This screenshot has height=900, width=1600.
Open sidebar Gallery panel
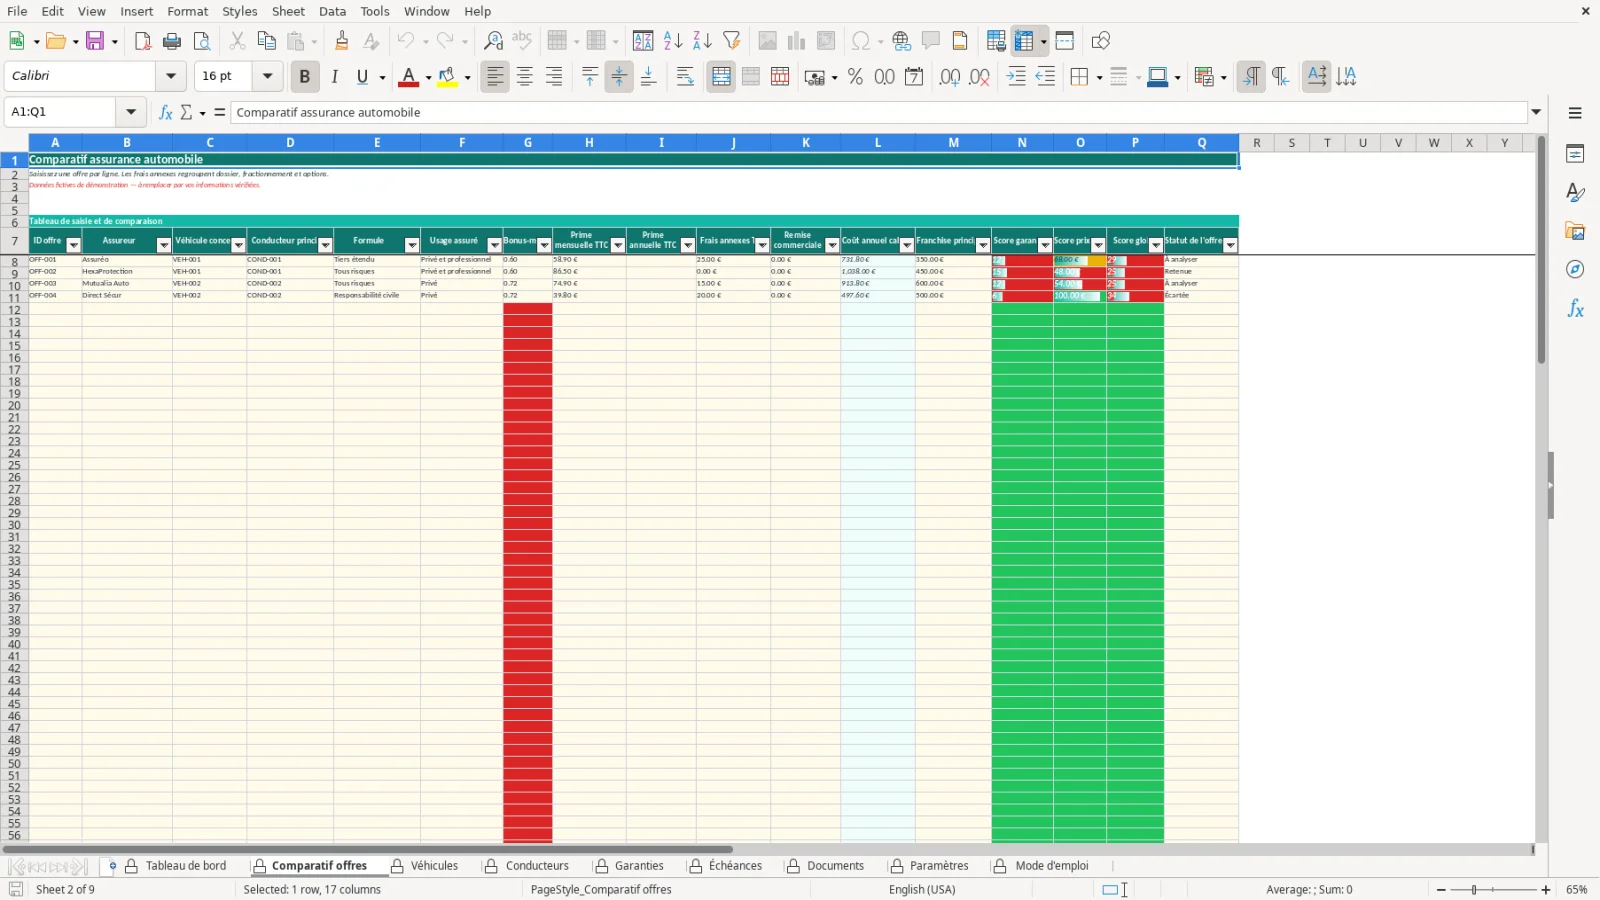1575,231
